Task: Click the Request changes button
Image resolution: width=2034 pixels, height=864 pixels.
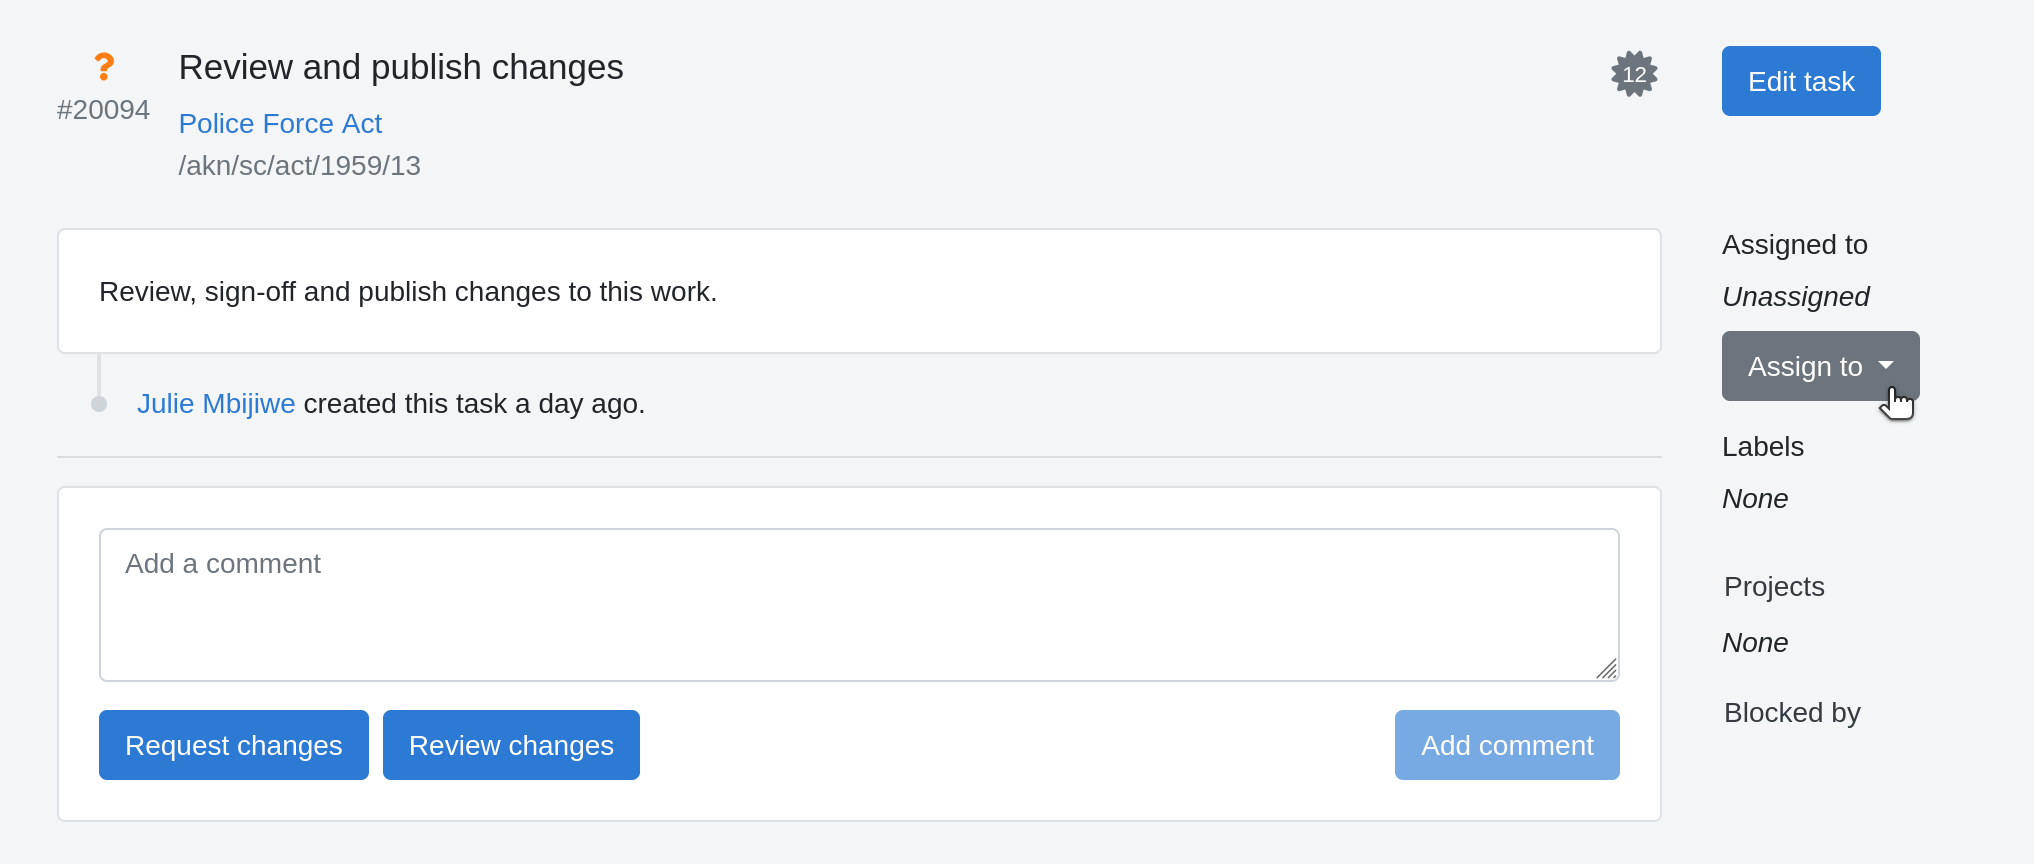Action: click(234, 745)
